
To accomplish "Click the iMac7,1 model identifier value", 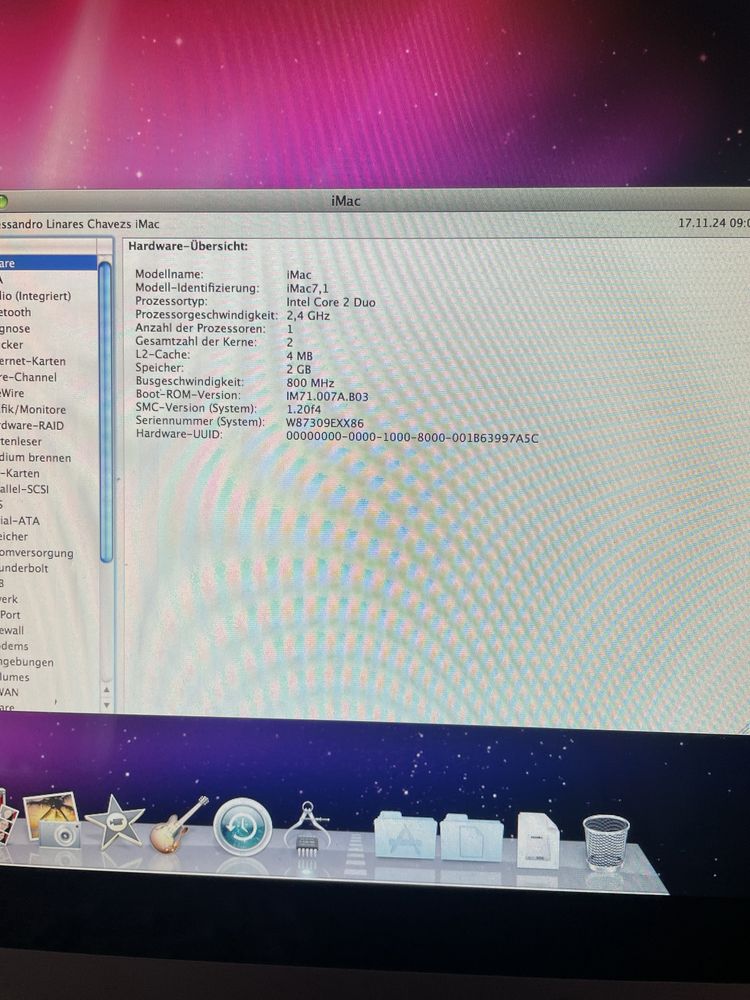I will [307, 288].
